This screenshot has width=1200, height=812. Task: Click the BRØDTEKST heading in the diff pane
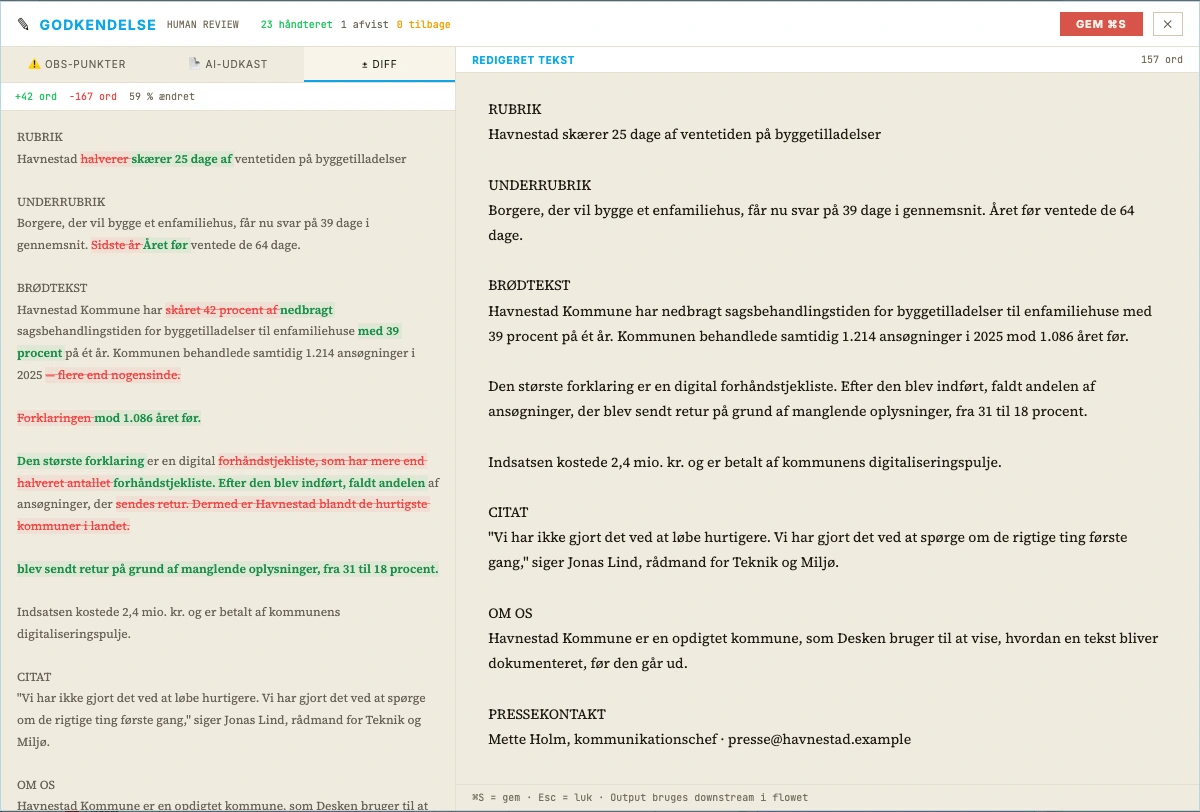click(x=53, y=288)
